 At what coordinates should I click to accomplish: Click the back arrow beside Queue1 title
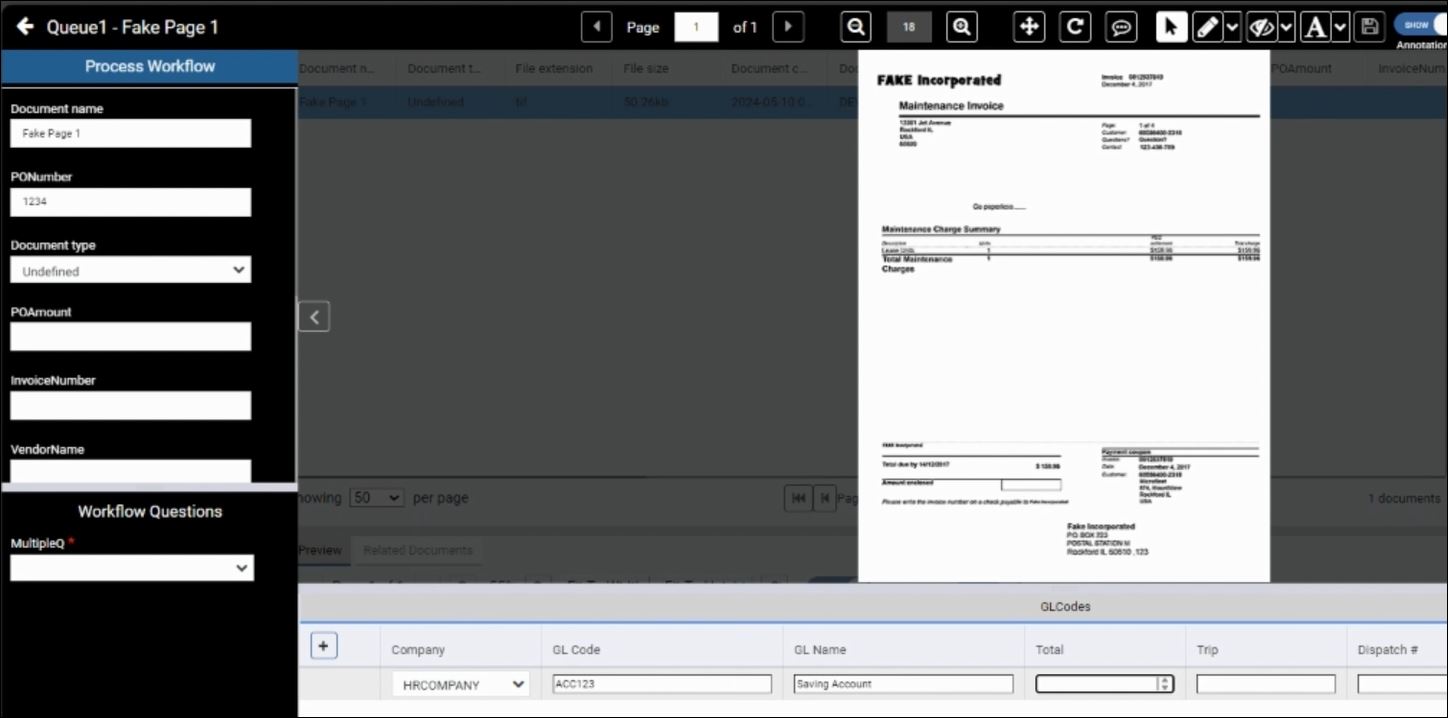tap(25, 27)
